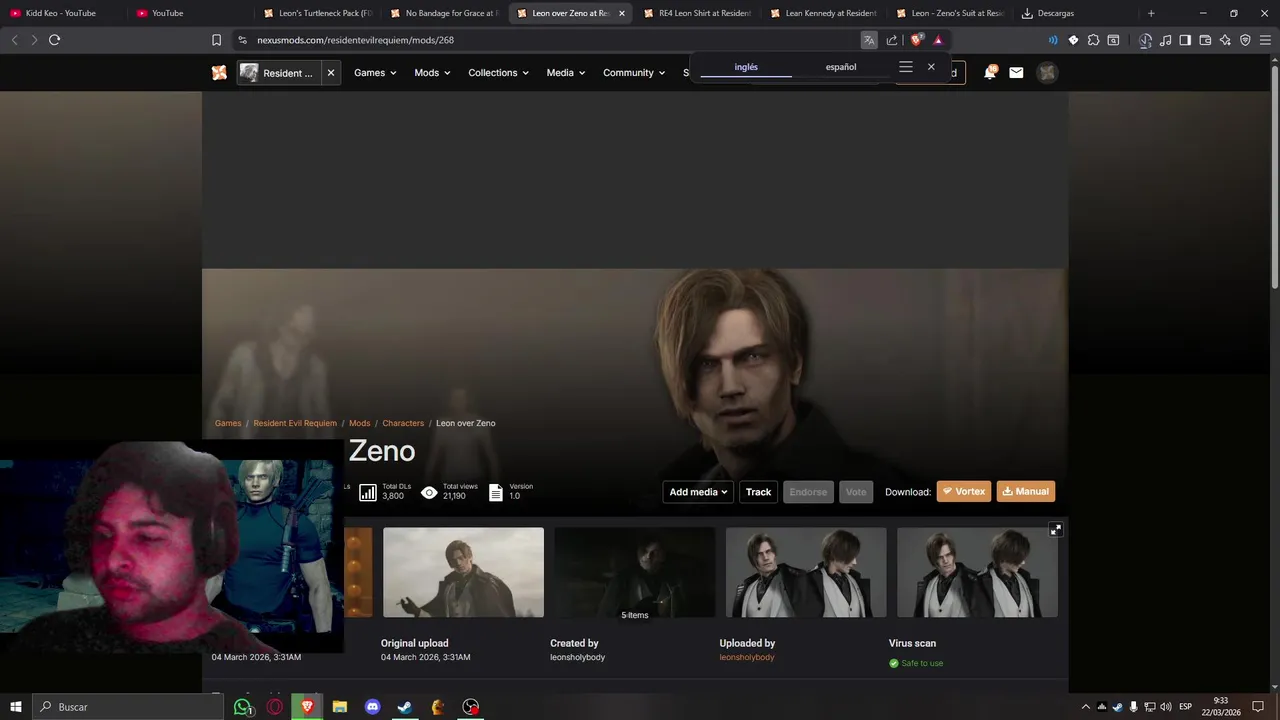Open Leo AI sparkle icon
The width and height of the screenshot is (1280, 720).
(1225, 40)
